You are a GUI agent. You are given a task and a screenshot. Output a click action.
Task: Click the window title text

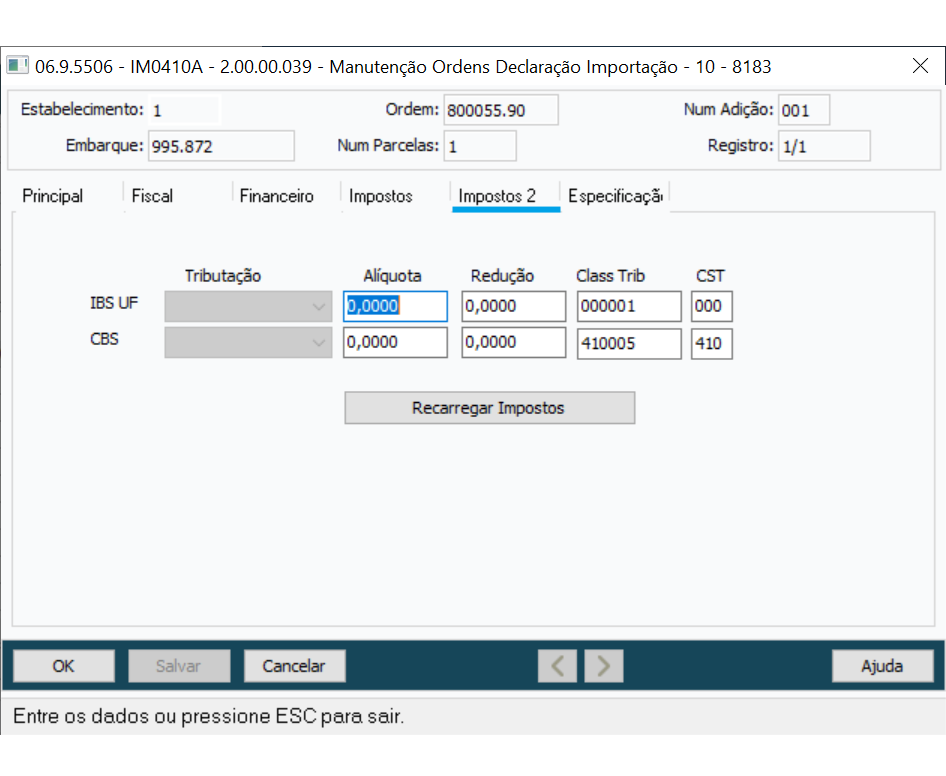(x=403, y=66)
